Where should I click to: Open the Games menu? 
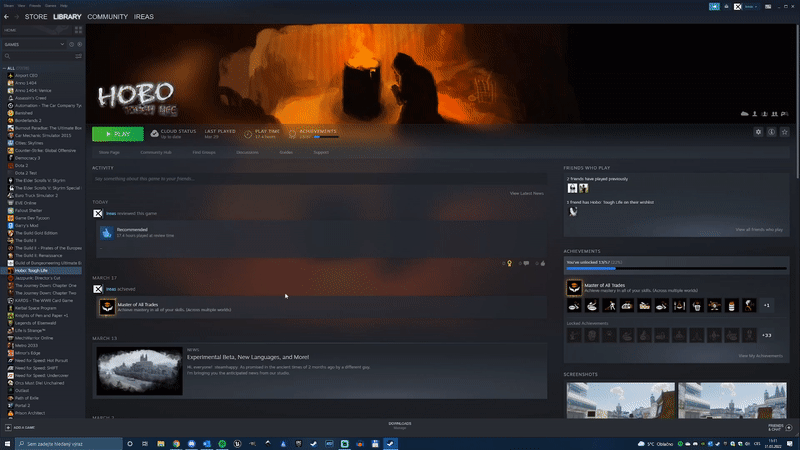point(51,6)
